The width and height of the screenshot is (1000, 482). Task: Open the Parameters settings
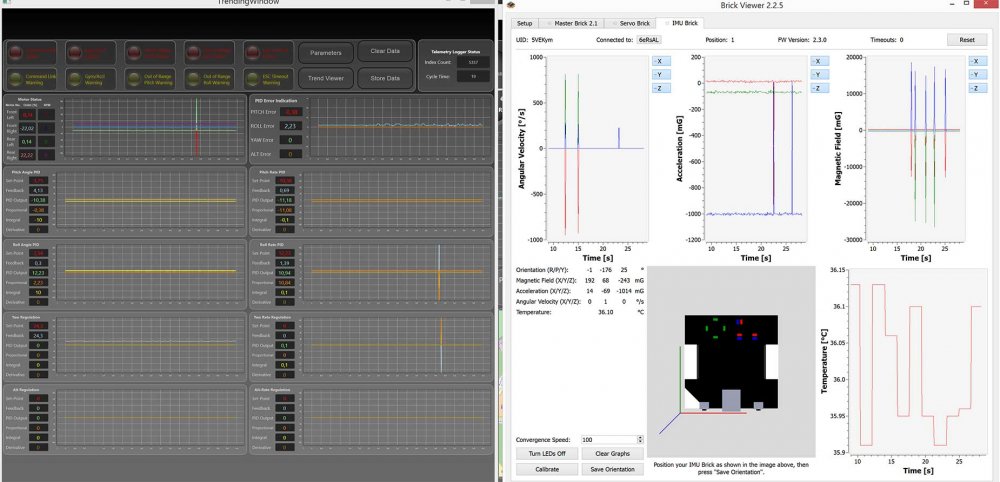pyautogui.click(x=326, y=52)
